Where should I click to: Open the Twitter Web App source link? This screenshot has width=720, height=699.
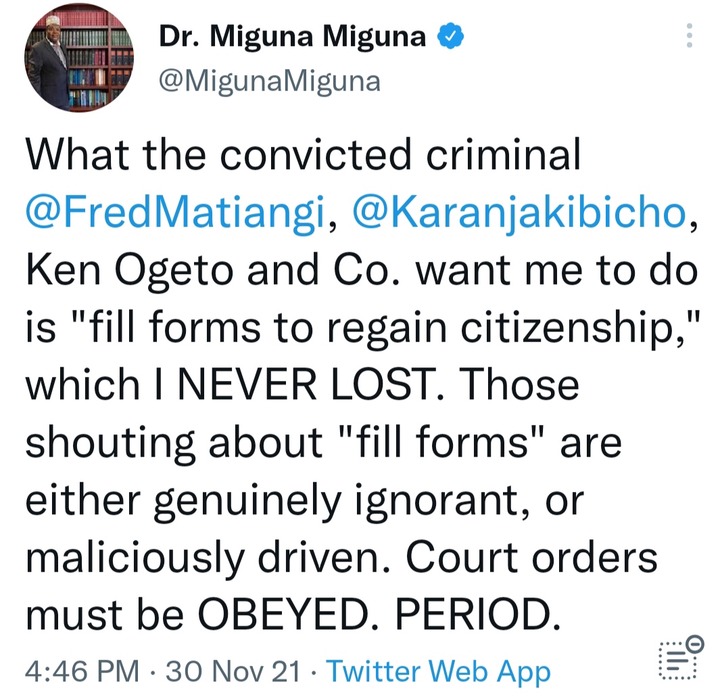439,672
